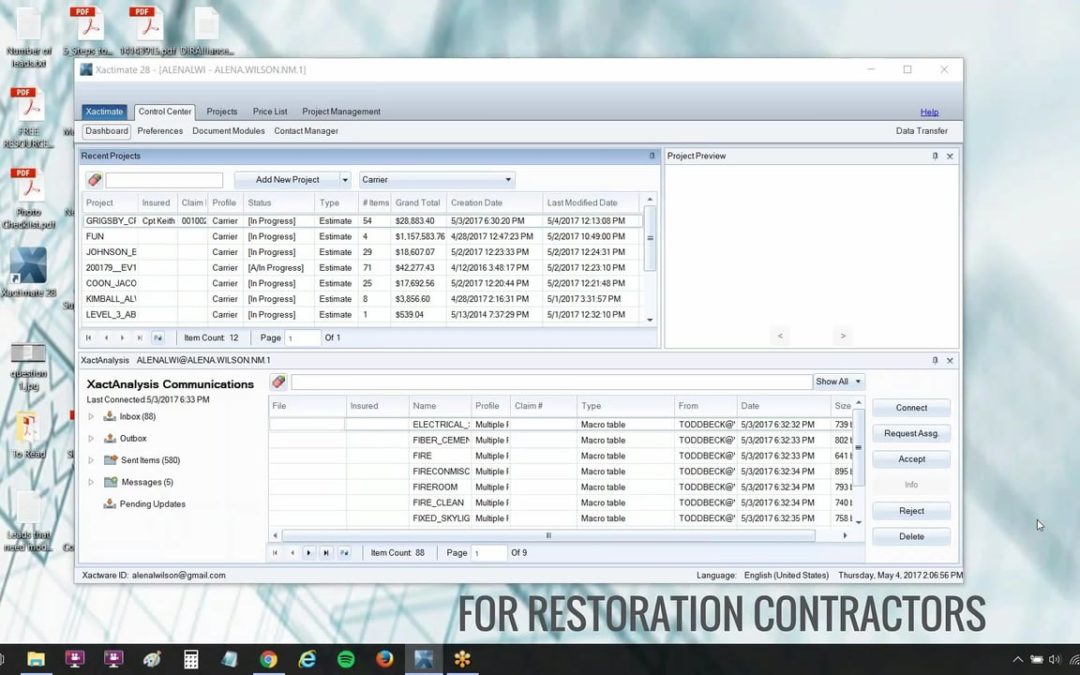Open Calculator from the taskbar

tap(191, 659)
